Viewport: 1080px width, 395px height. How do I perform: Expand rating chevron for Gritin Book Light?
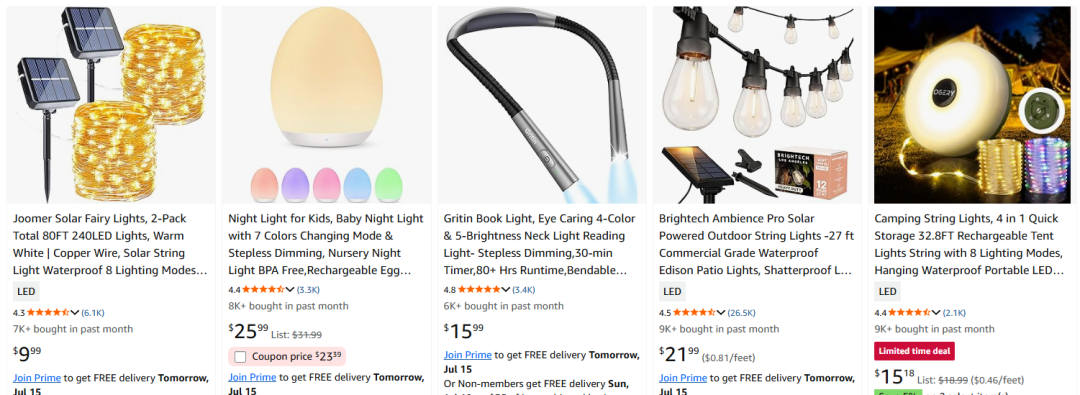click(506, 290)
